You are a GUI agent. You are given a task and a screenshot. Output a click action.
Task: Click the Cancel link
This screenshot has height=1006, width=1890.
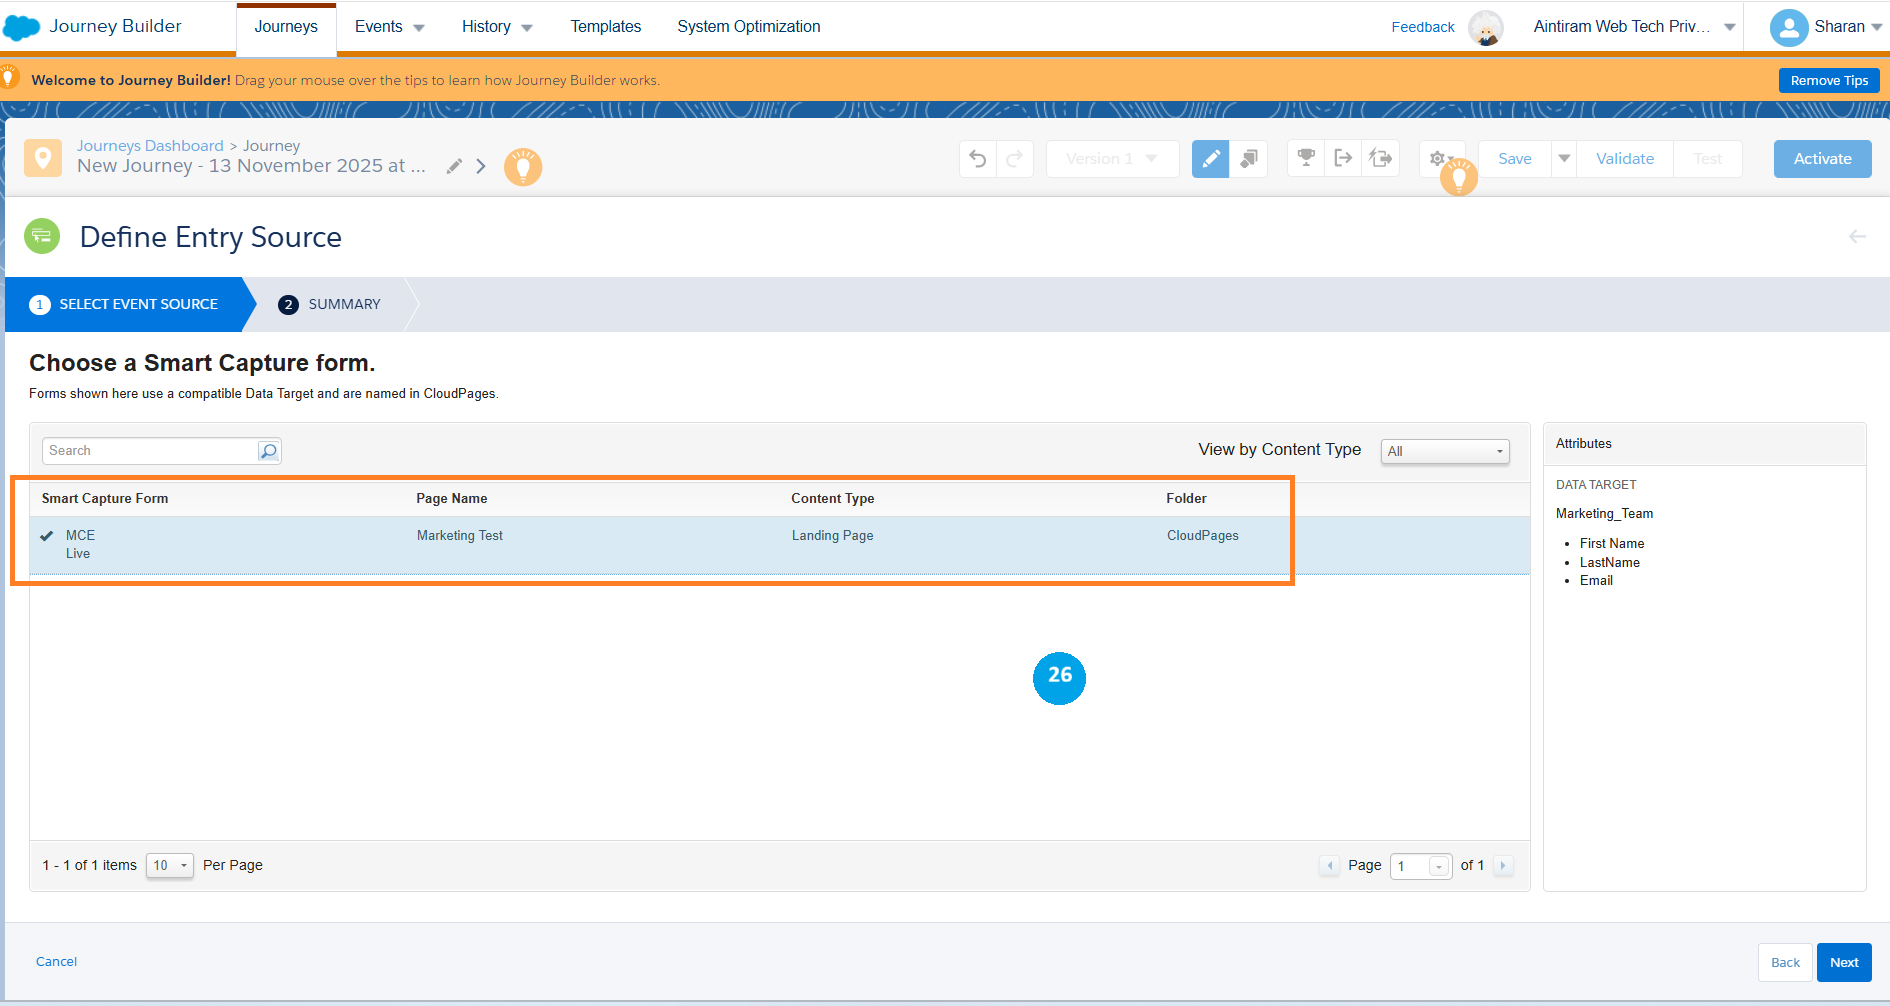click(x=57, y=962)
